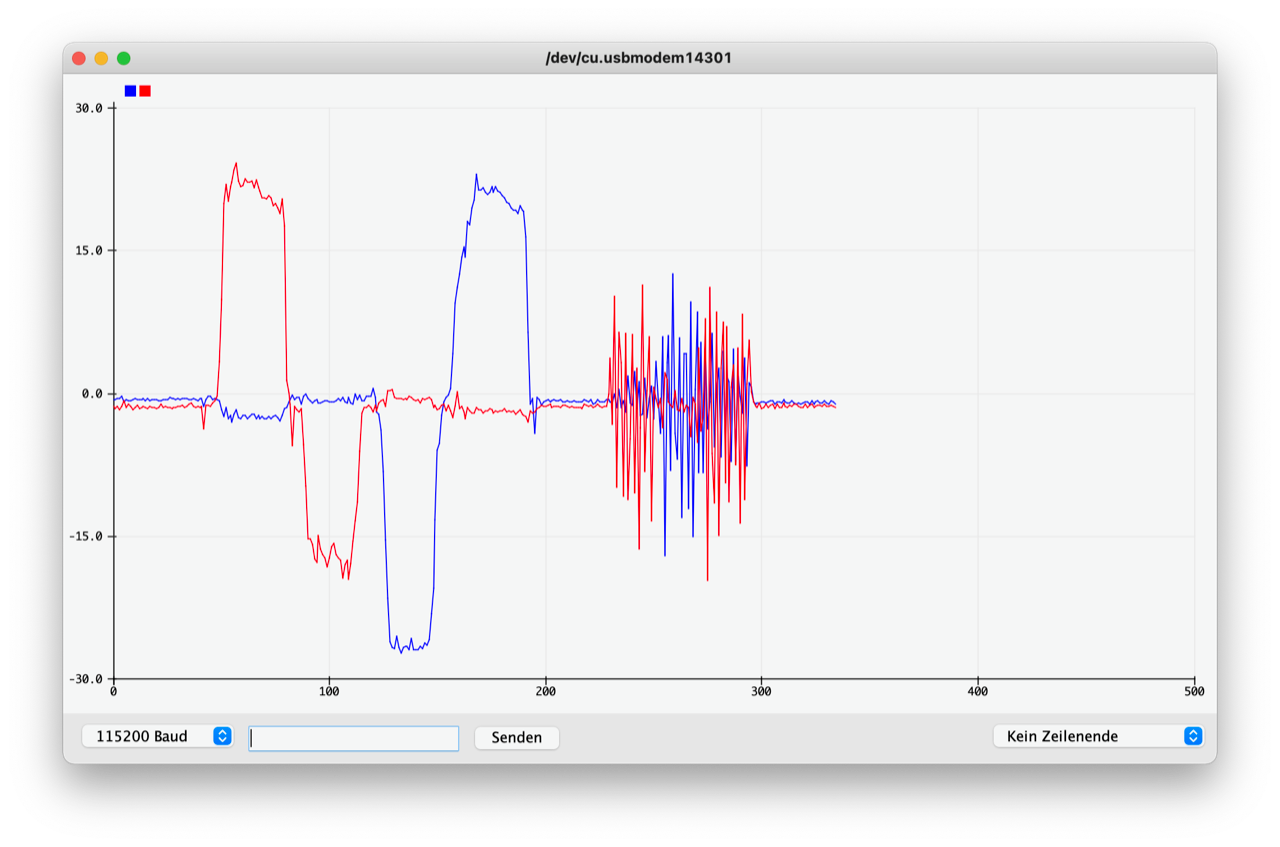This screenshot has width=1280, height=847.
Task: Click the 0.0 y-axis label
Action: click(94, 394)
